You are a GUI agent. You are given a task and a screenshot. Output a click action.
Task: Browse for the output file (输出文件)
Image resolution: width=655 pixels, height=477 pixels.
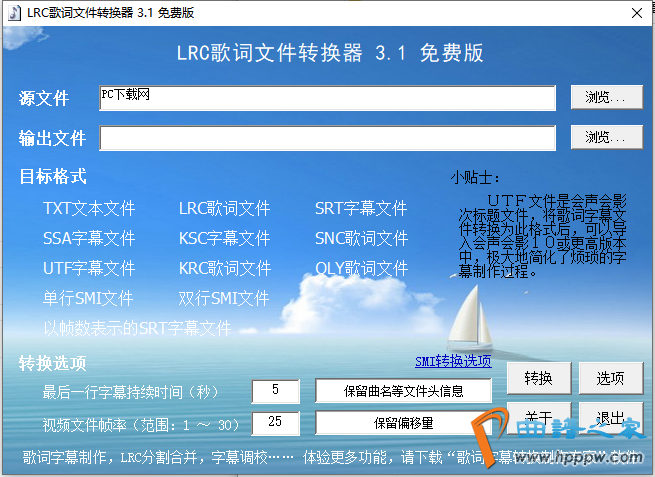pos(606,137)
